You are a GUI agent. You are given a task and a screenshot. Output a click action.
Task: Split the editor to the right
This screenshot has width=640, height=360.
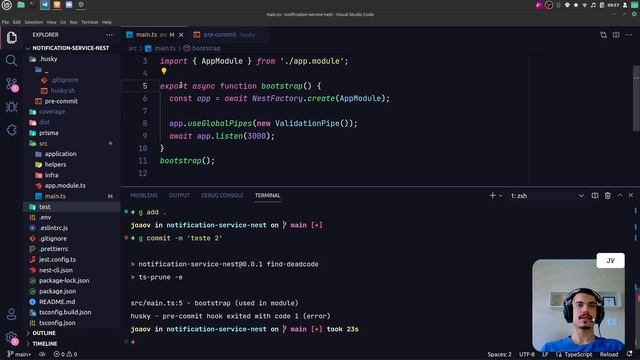616,35
